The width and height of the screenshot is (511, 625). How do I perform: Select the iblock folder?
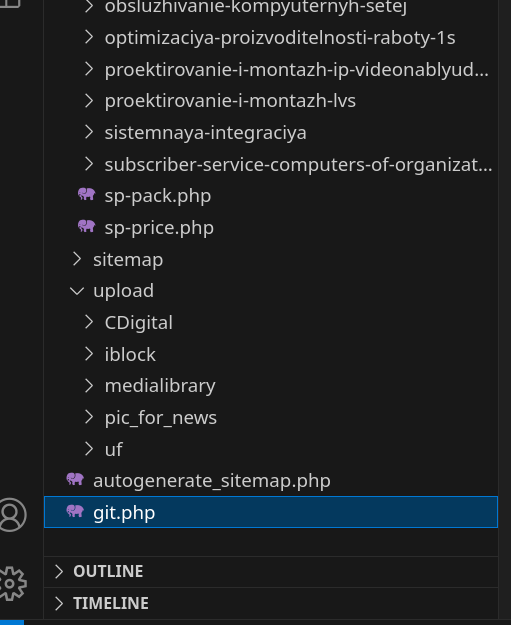click(130, 354)
